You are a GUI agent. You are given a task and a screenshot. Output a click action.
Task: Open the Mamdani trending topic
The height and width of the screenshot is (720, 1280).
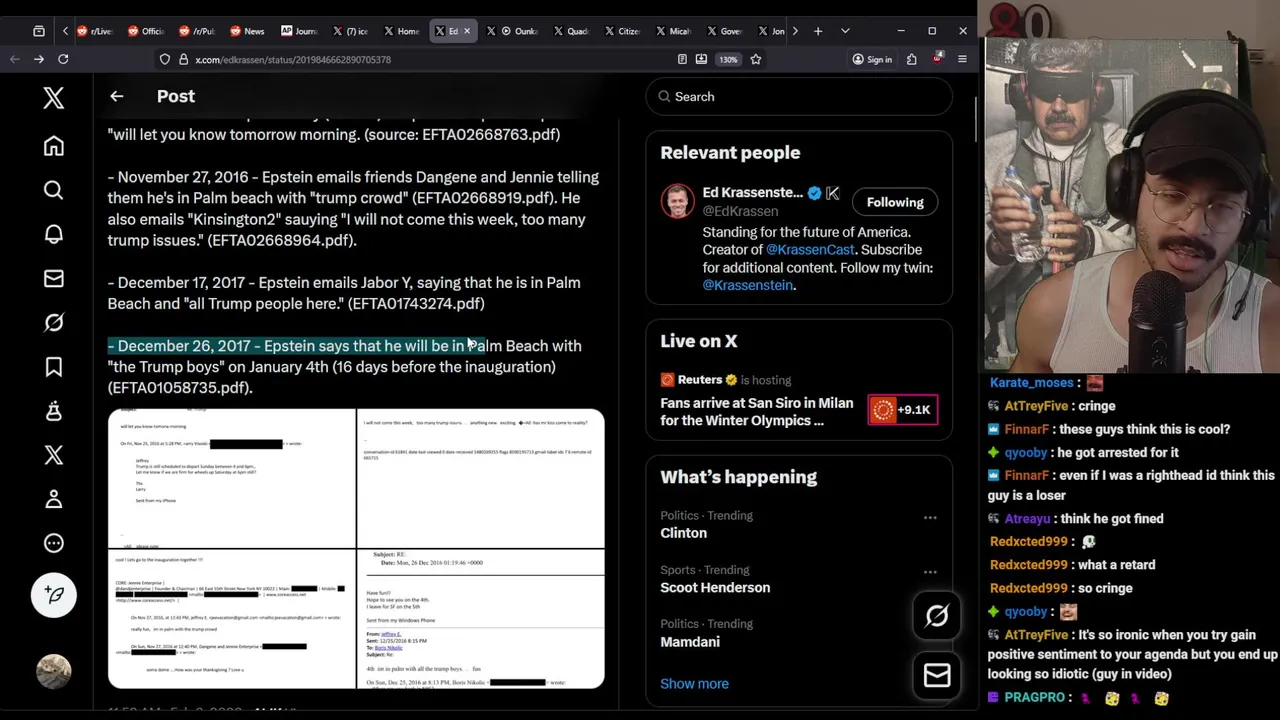pyautogui.click(x=690, y=642)
